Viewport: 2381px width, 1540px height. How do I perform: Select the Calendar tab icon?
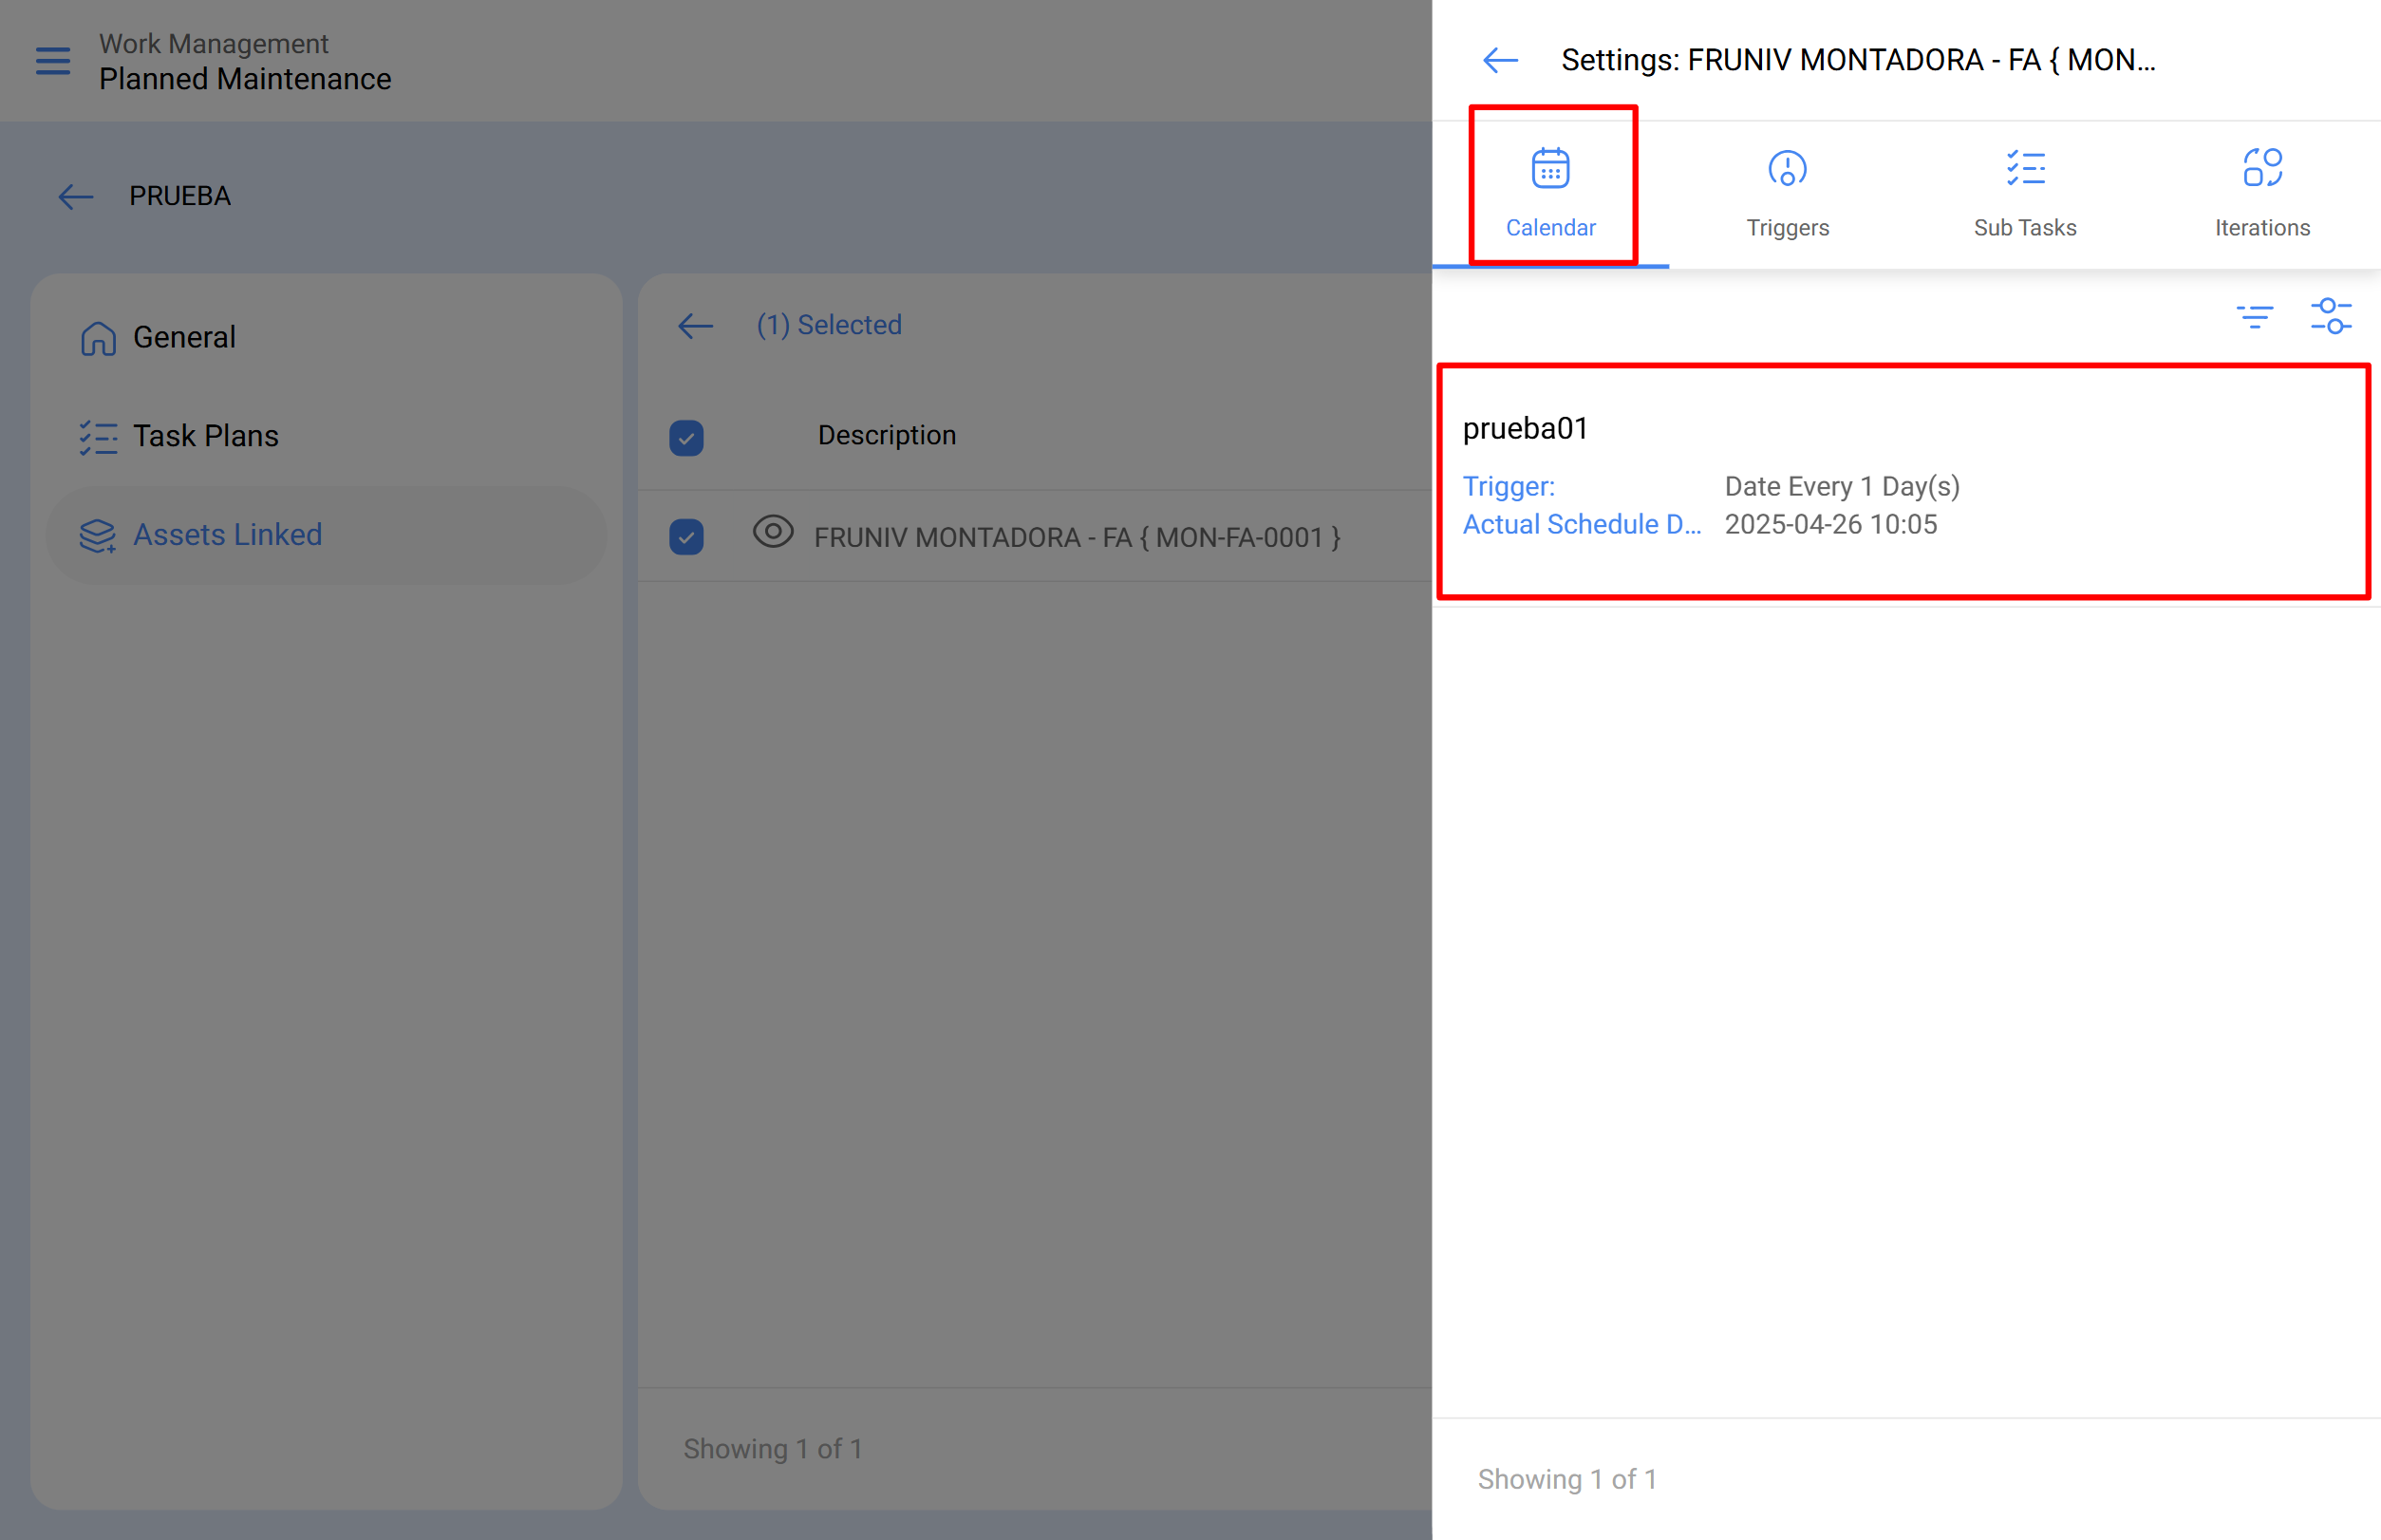pos(1549,168)
